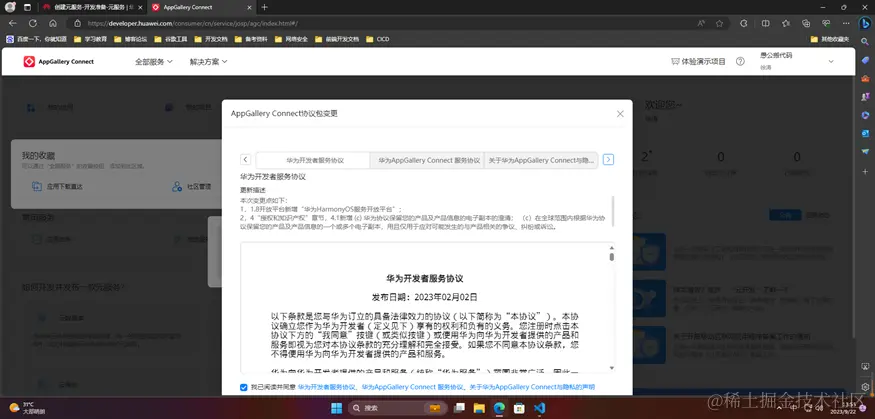Close the AppGallery Connect browser tab
The height and width of the screenshot is (419, 875).
pyautogui.click(x=247, y=7)
